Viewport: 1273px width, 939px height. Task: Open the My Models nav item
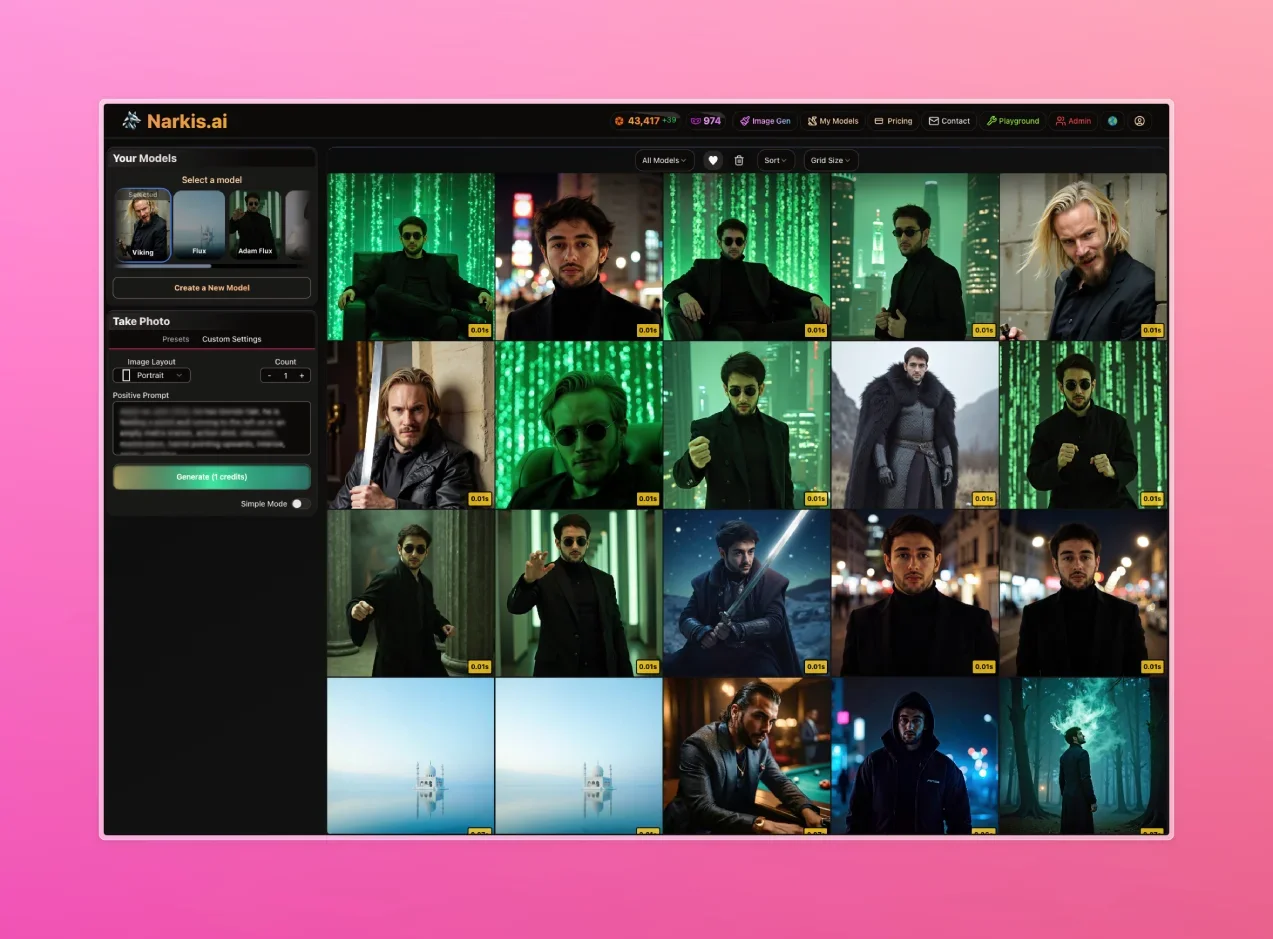pyautogui.click(x=833, y=121)
